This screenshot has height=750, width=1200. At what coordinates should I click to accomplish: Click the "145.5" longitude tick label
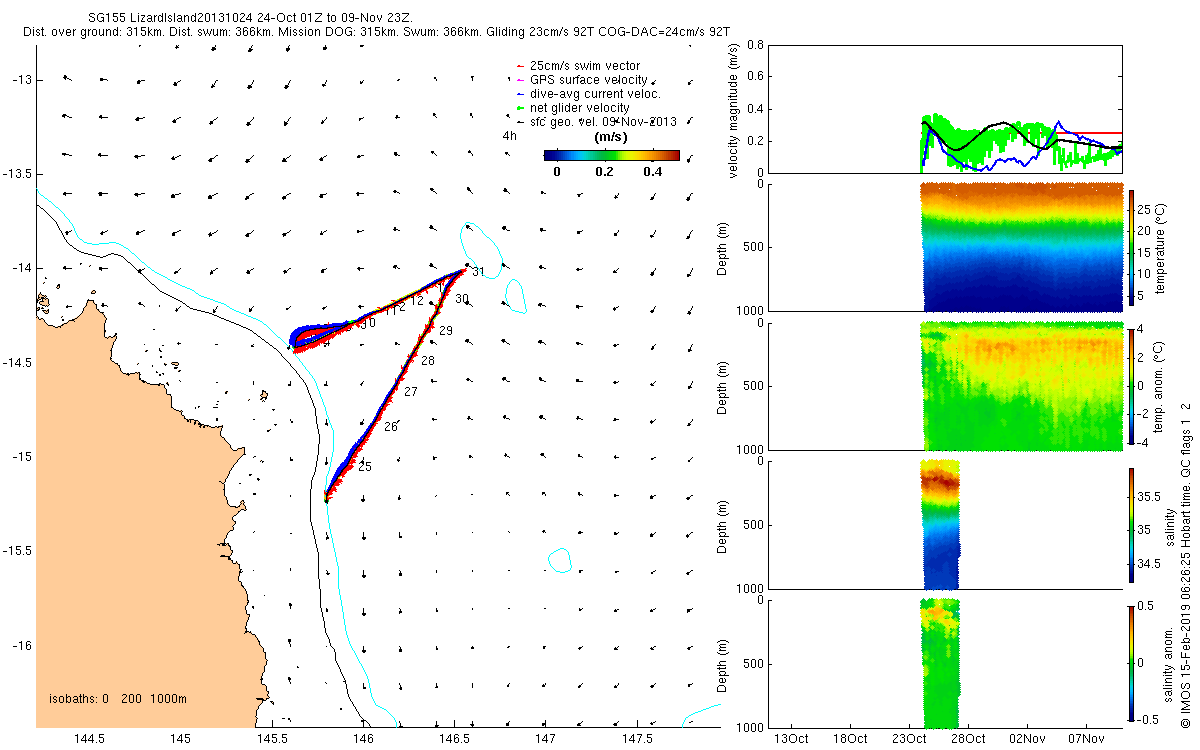272,739
